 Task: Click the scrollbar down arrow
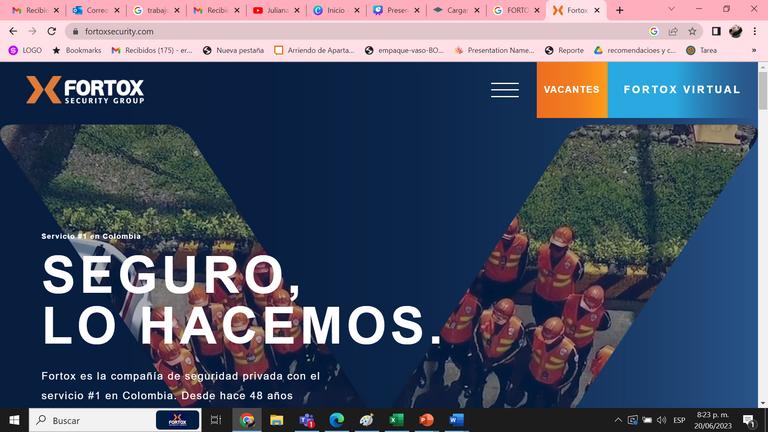click(763, 403)
